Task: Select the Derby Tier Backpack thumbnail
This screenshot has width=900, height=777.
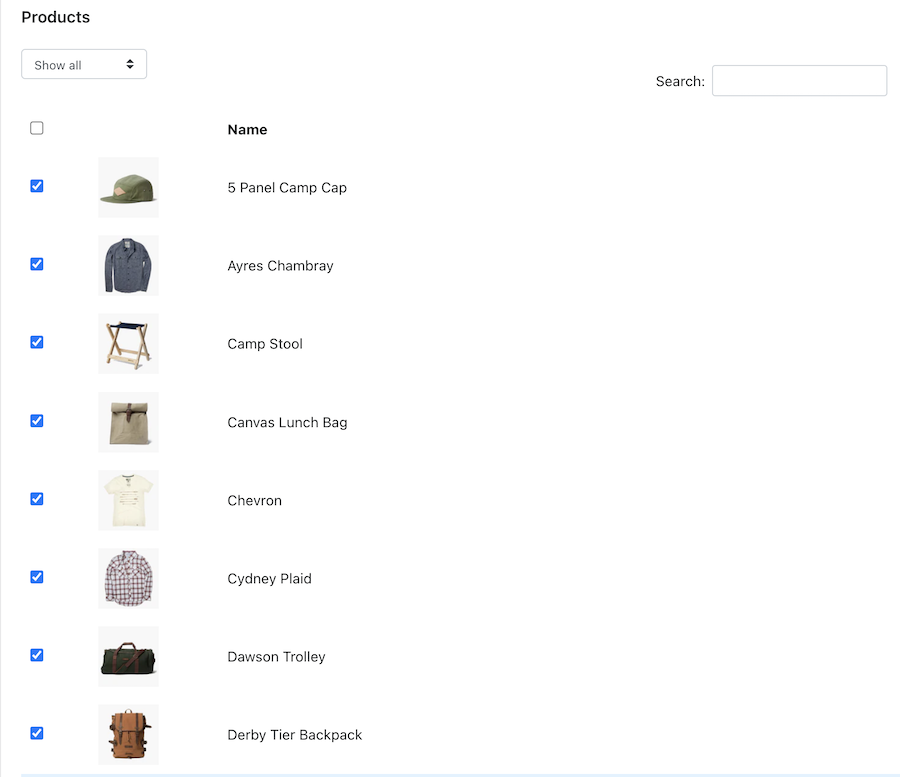Action: tap(128, 734)
